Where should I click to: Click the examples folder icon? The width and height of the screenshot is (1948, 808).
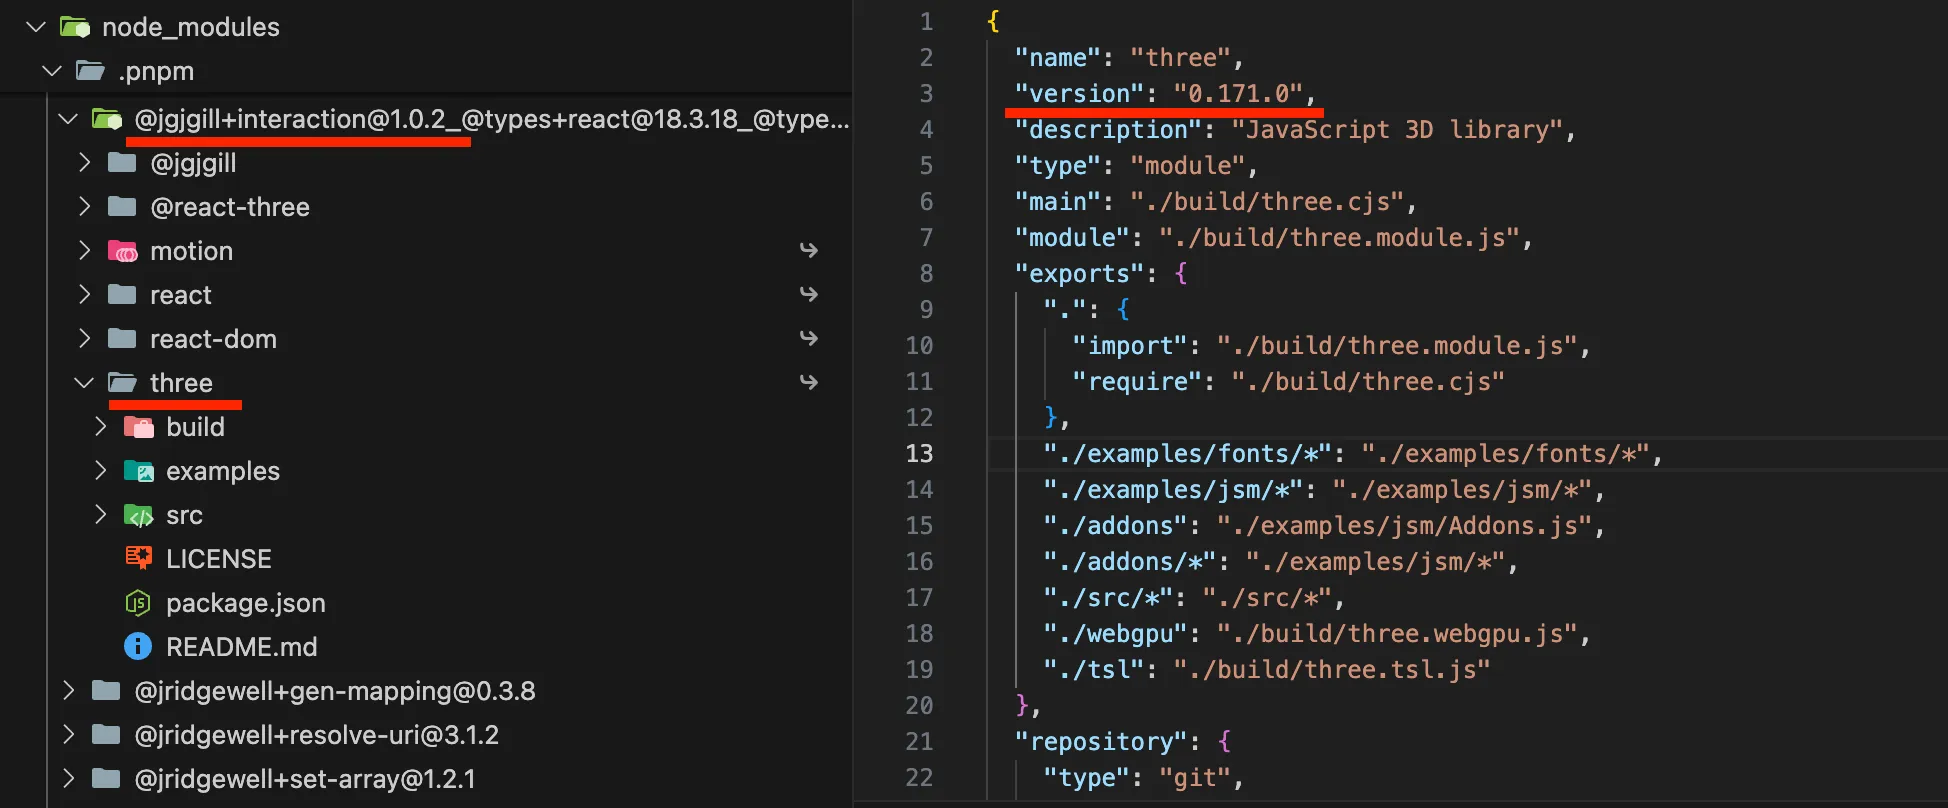(138, 471)
